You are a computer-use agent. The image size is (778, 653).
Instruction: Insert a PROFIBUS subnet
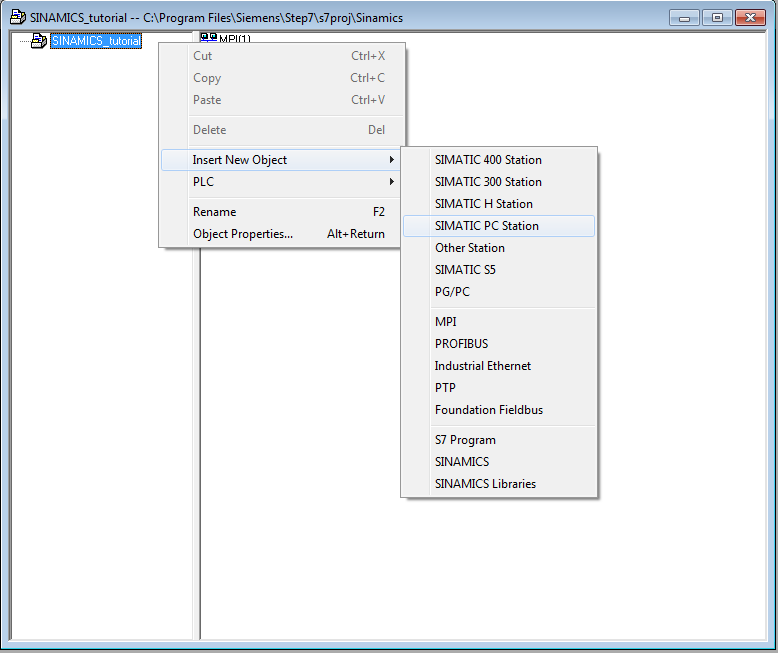tap(499, 344)
